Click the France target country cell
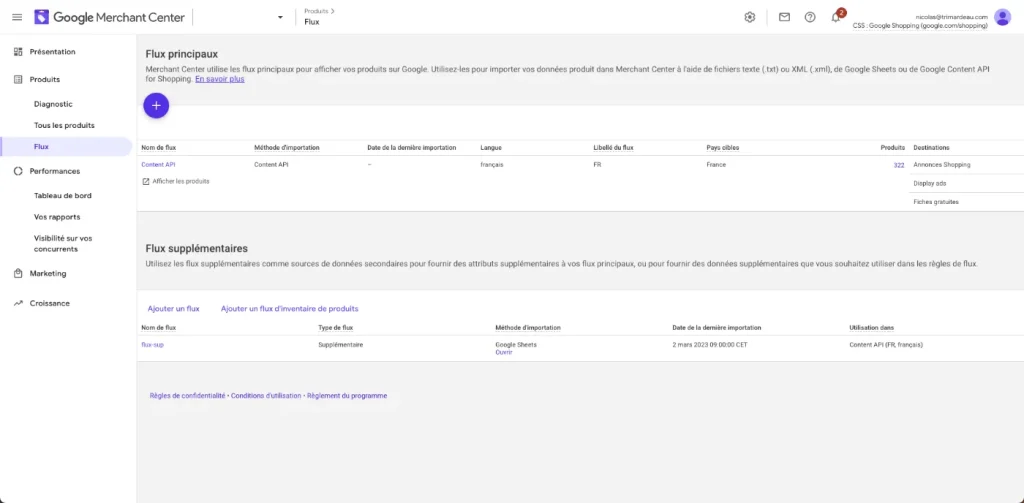The width and height of the screenshot is (1024, 503). 716,165
